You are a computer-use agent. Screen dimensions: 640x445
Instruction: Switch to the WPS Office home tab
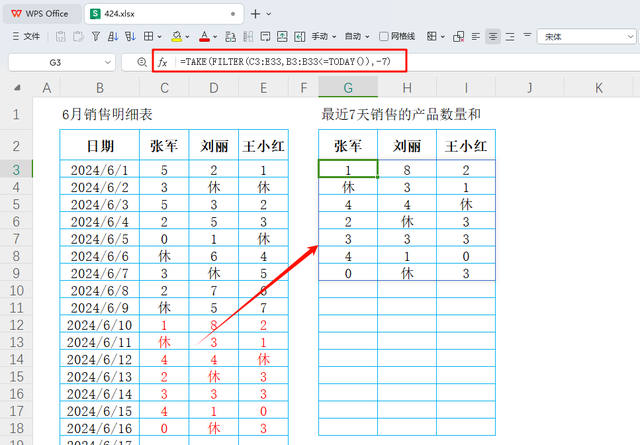point(40,13)
